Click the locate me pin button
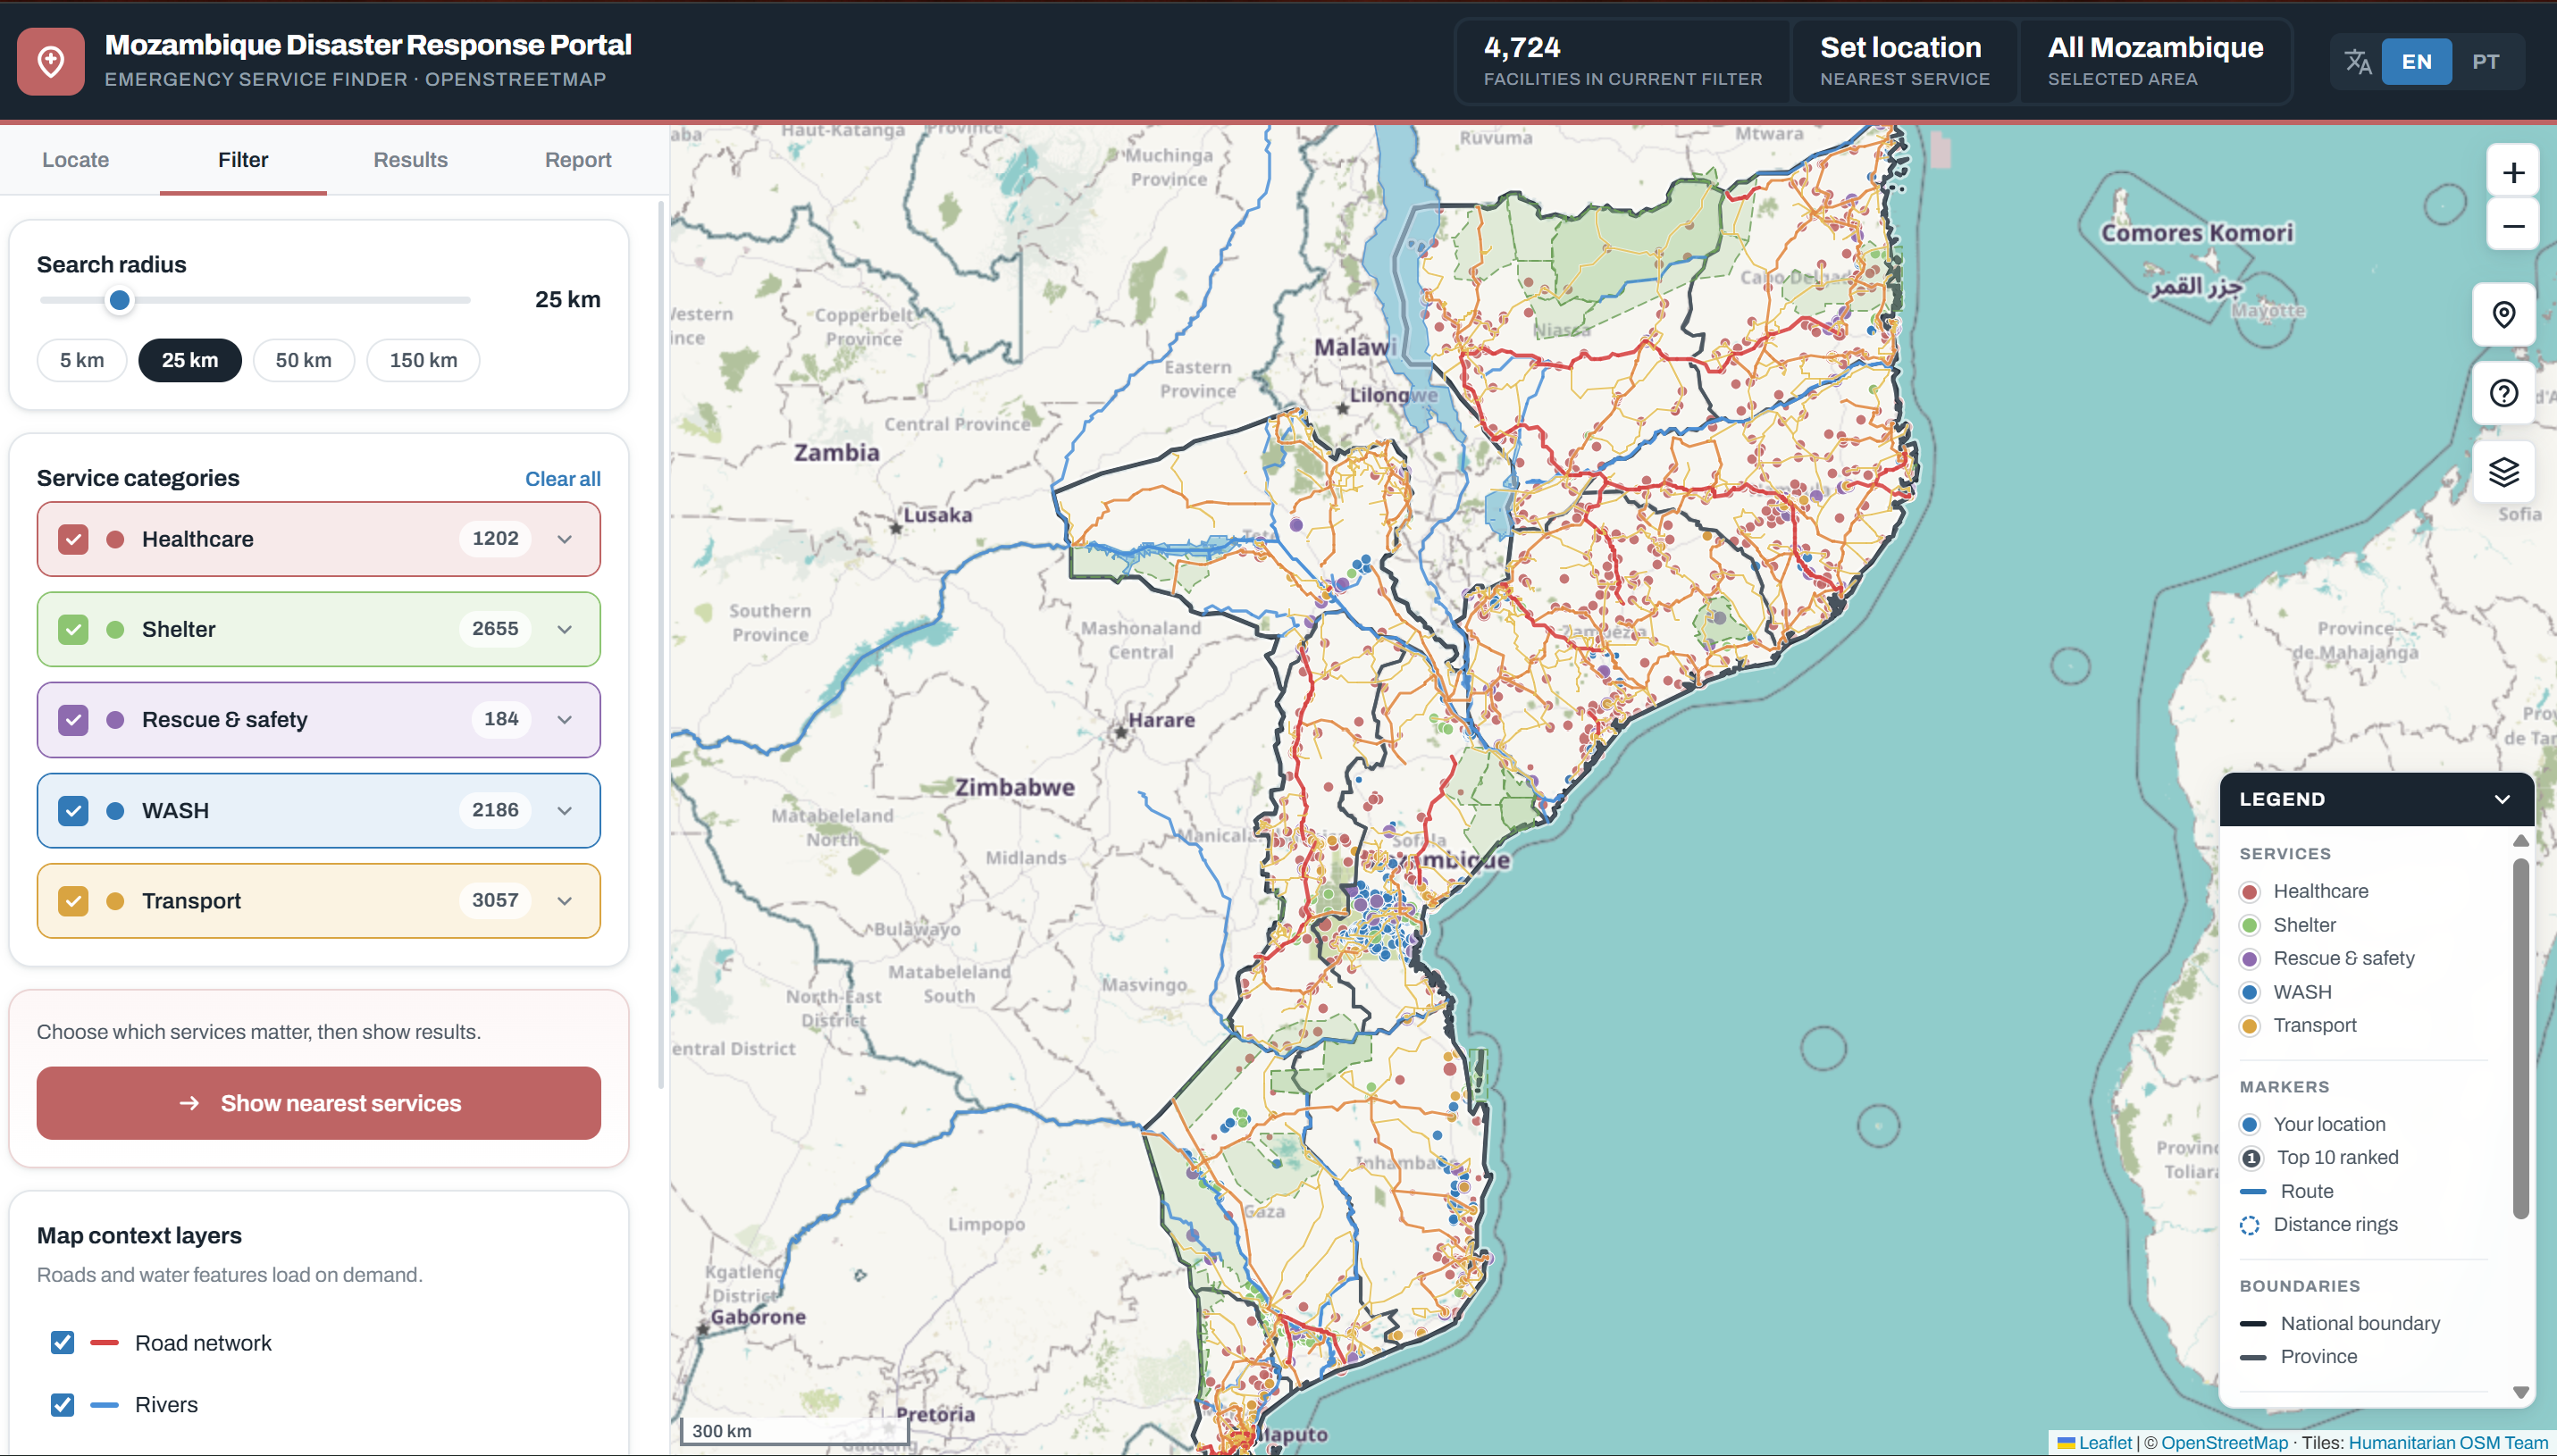The width and height of the screenshot is (2557, 1456). click(2503, 315)
